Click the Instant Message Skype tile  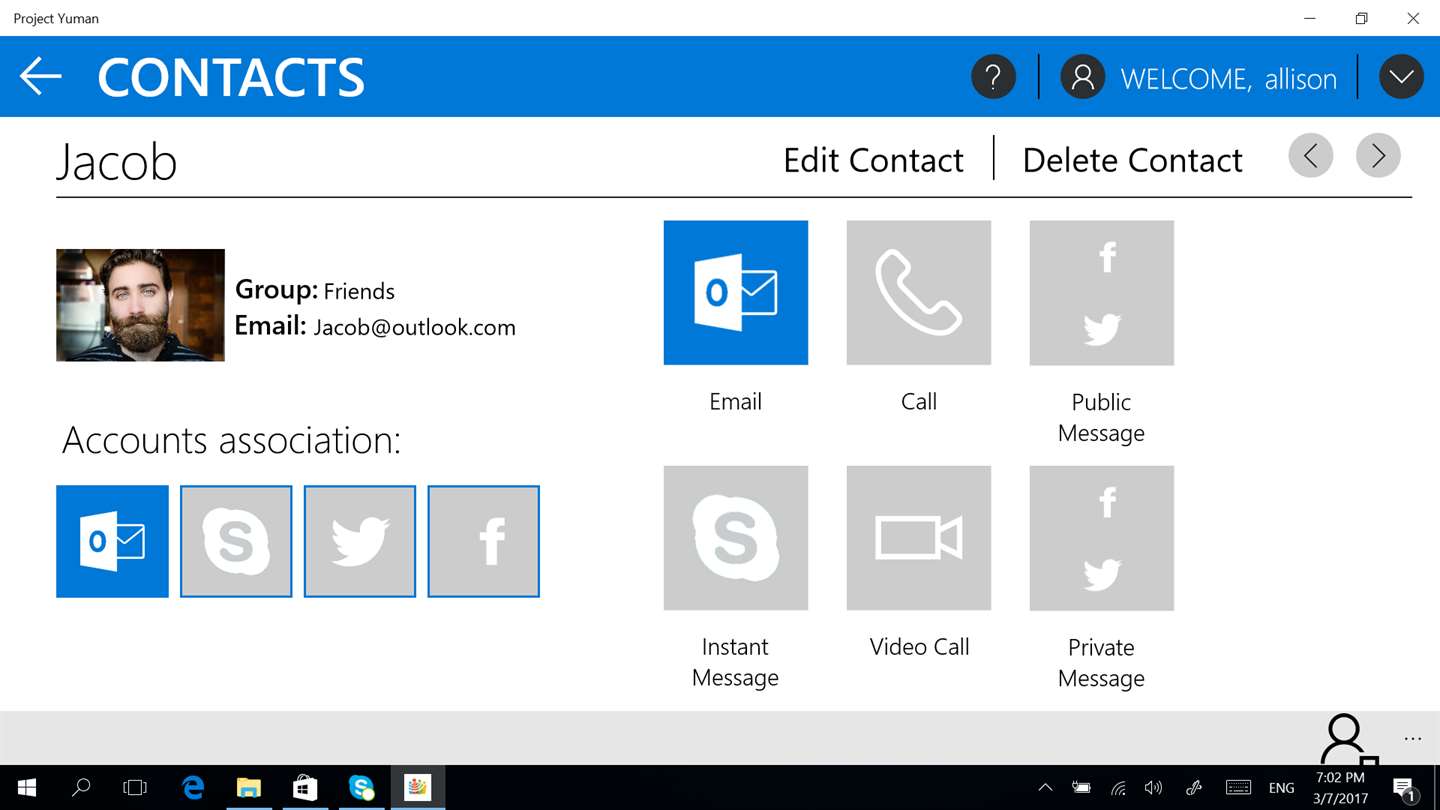point(736,538)
